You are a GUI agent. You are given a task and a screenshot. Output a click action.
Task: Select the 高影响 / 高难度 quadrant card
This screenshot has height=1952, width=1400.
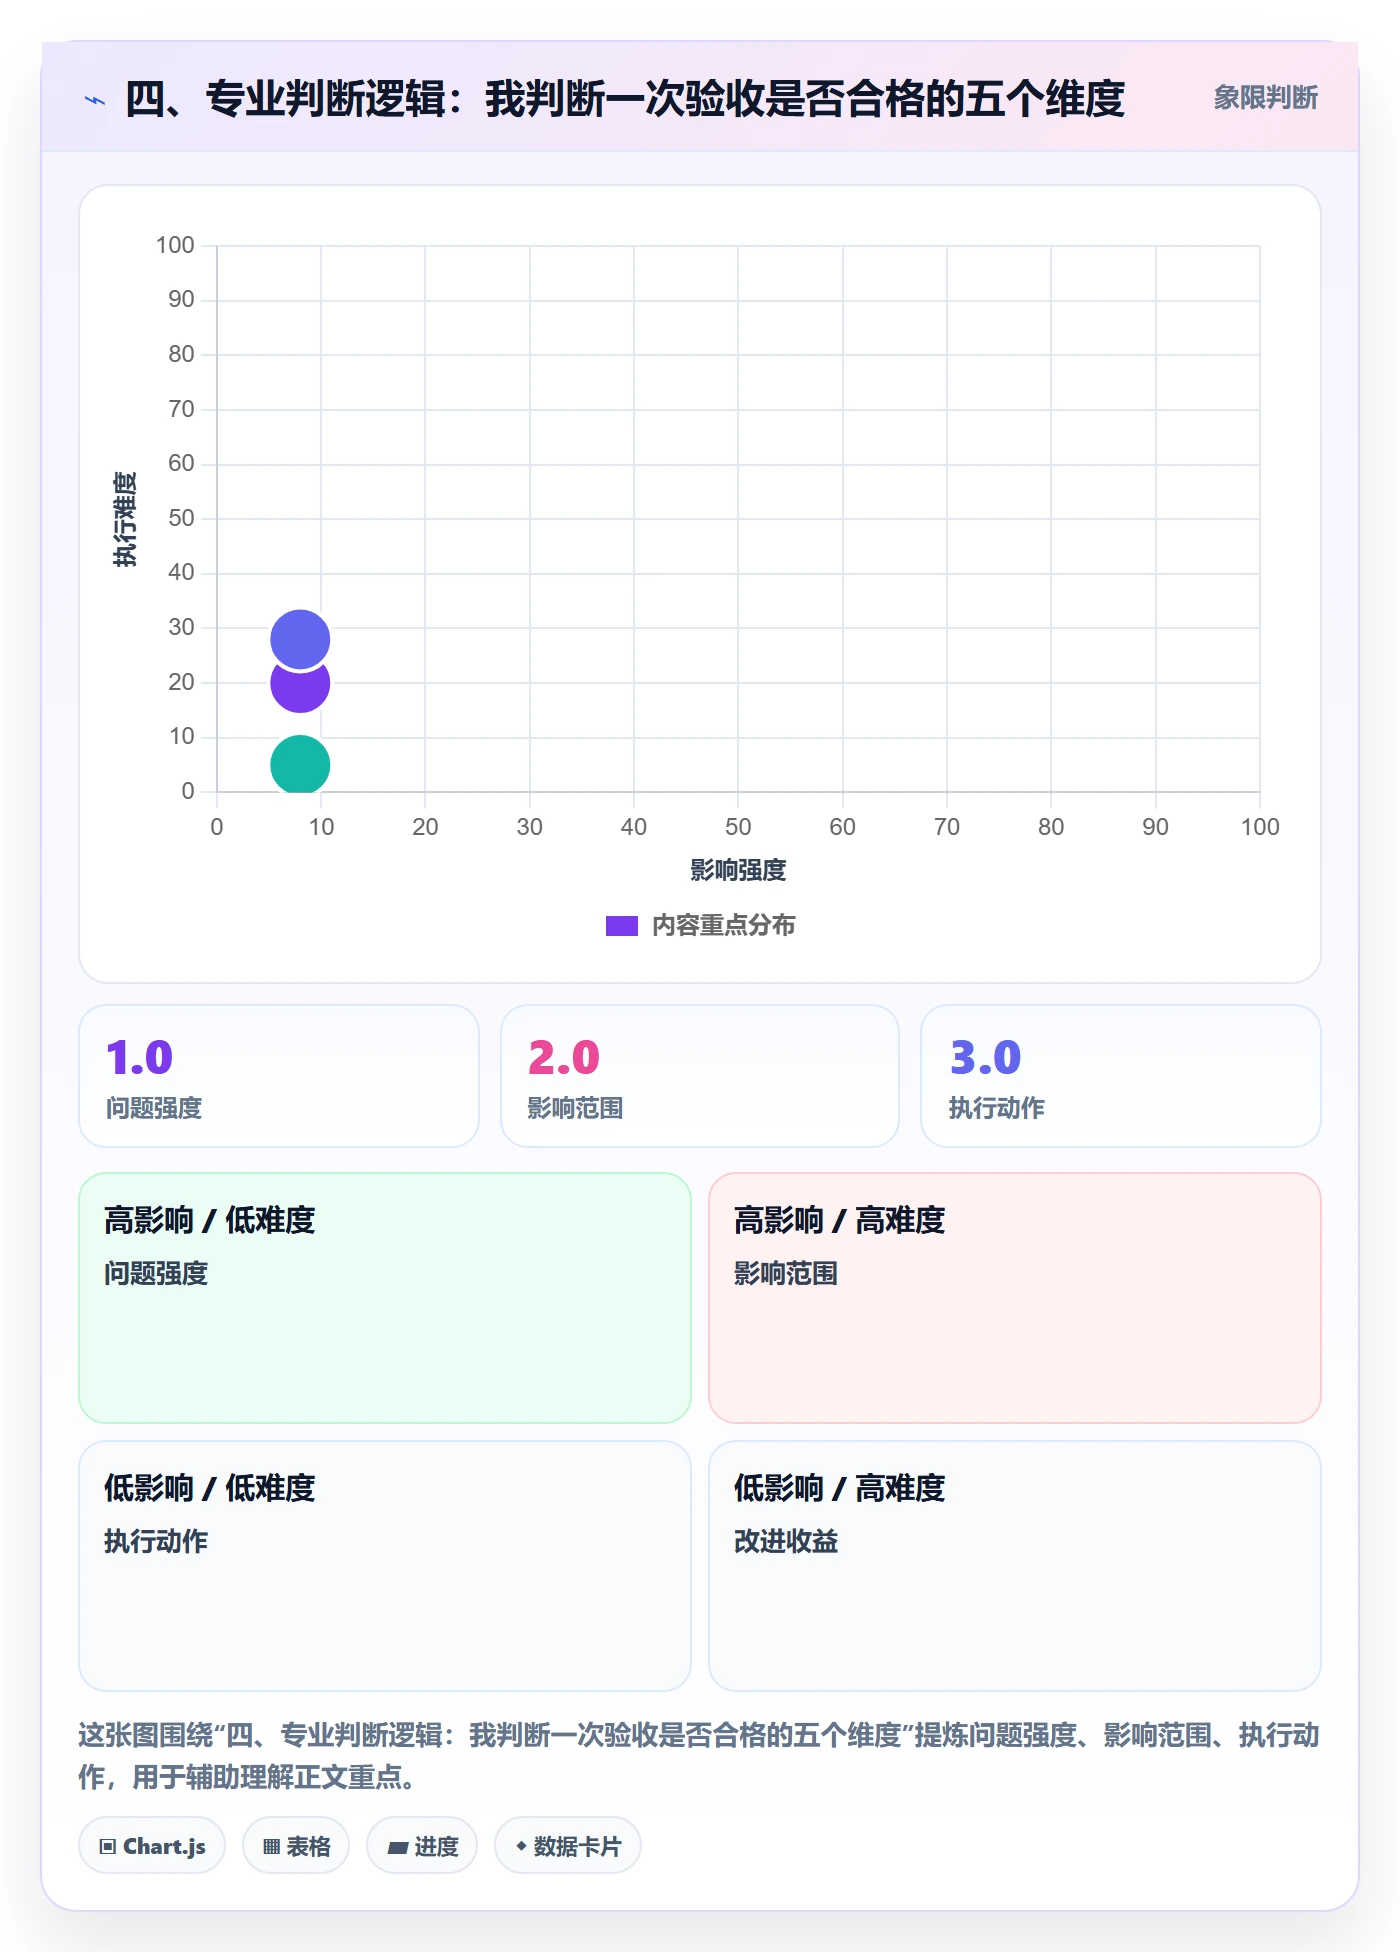1015,1298
